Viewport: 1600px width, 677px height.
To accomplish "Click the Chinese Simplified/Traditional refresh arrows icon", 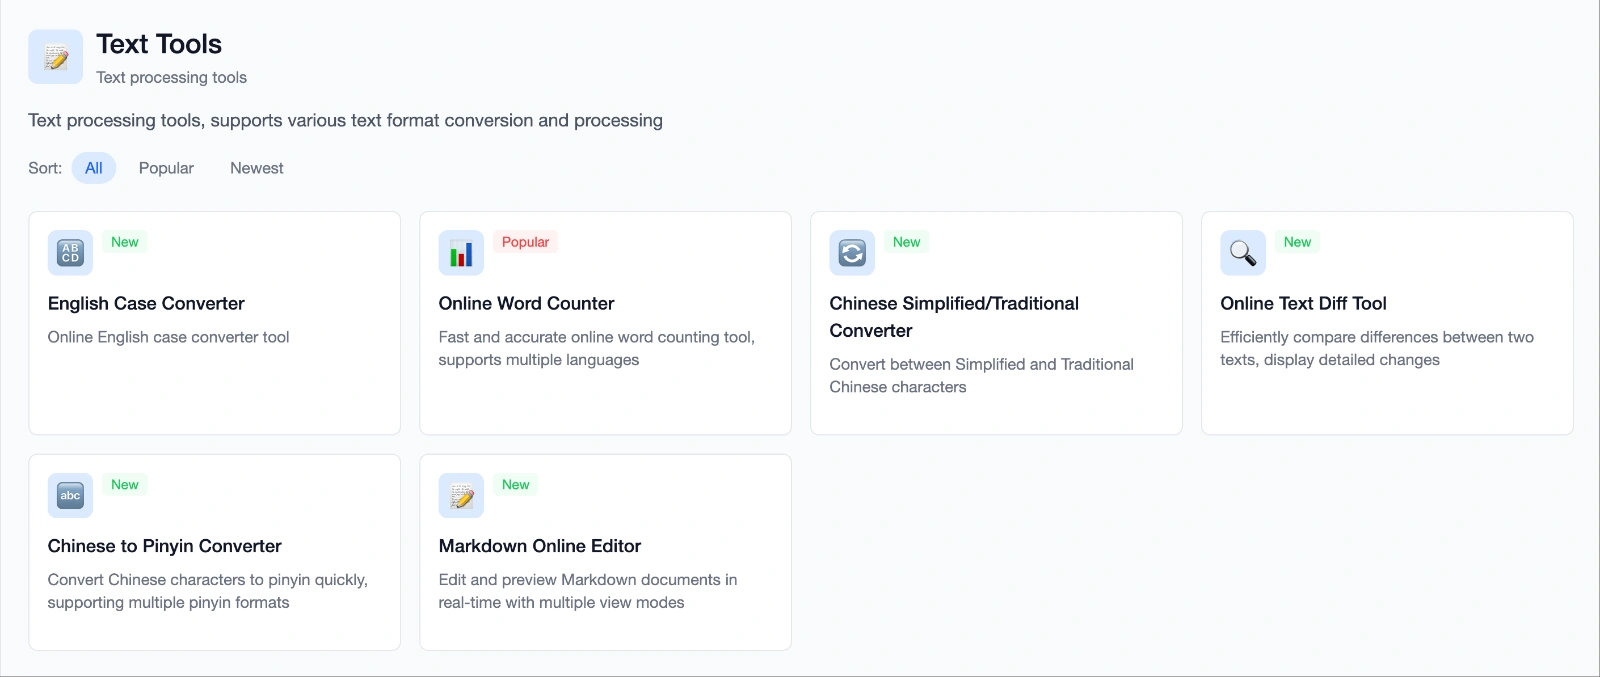I will click(852, 253).
